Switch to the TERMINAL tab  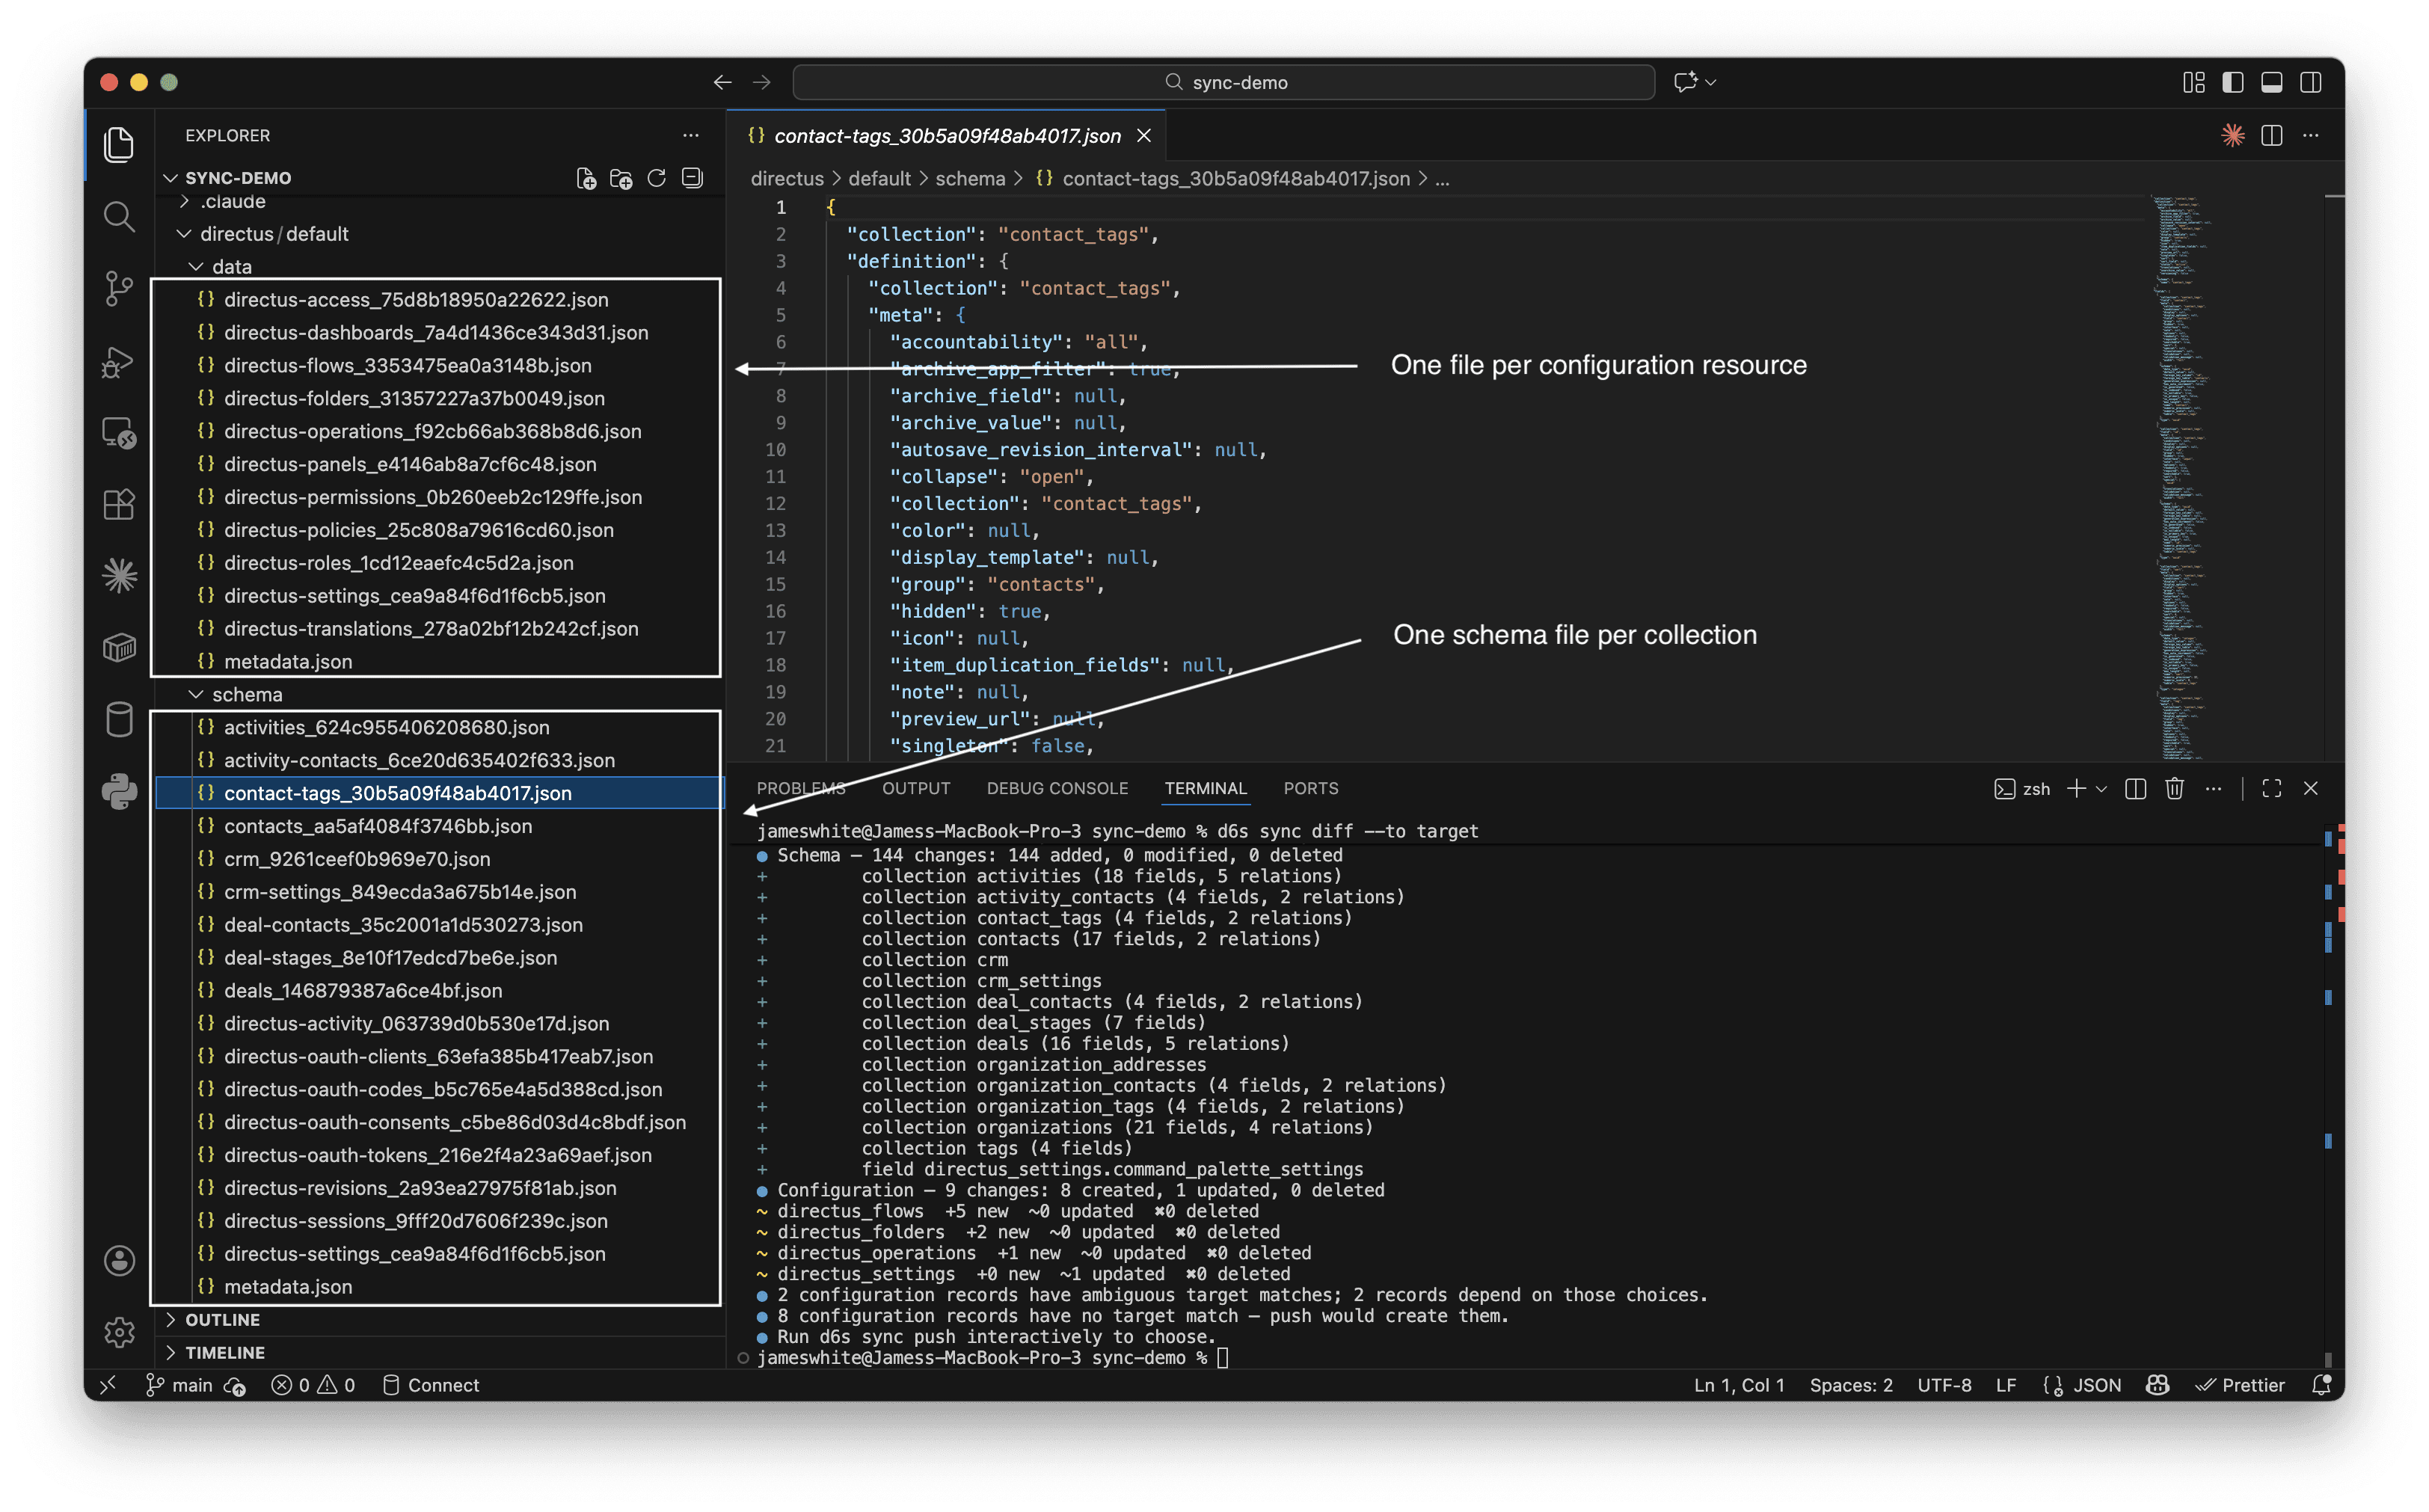[1205, 789]
